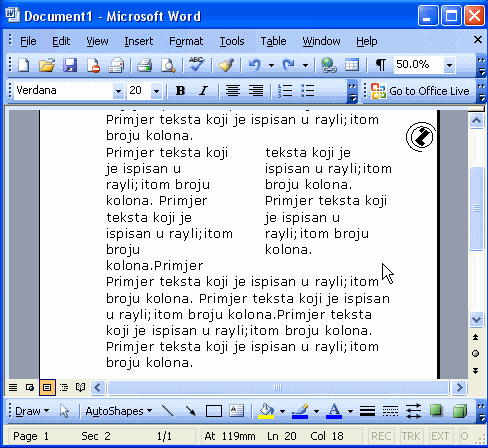Viewport: 488px width, 448px height.
Task: Open the Print Preview icon
Action: [x=168, y=65]
